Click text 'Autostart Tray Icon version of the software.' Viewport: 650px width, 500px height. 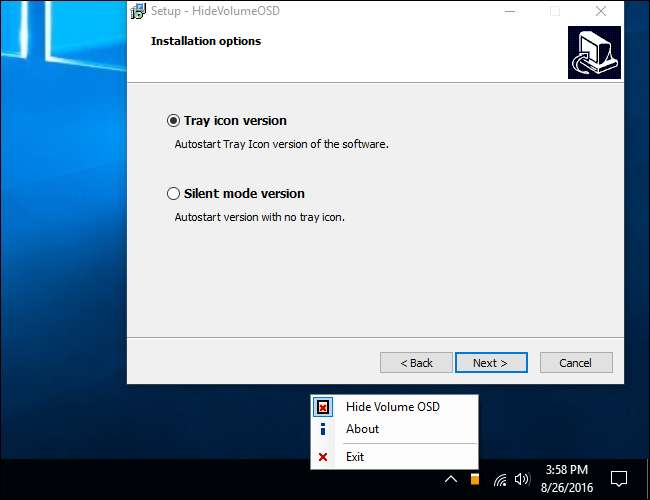coord(281,144)
